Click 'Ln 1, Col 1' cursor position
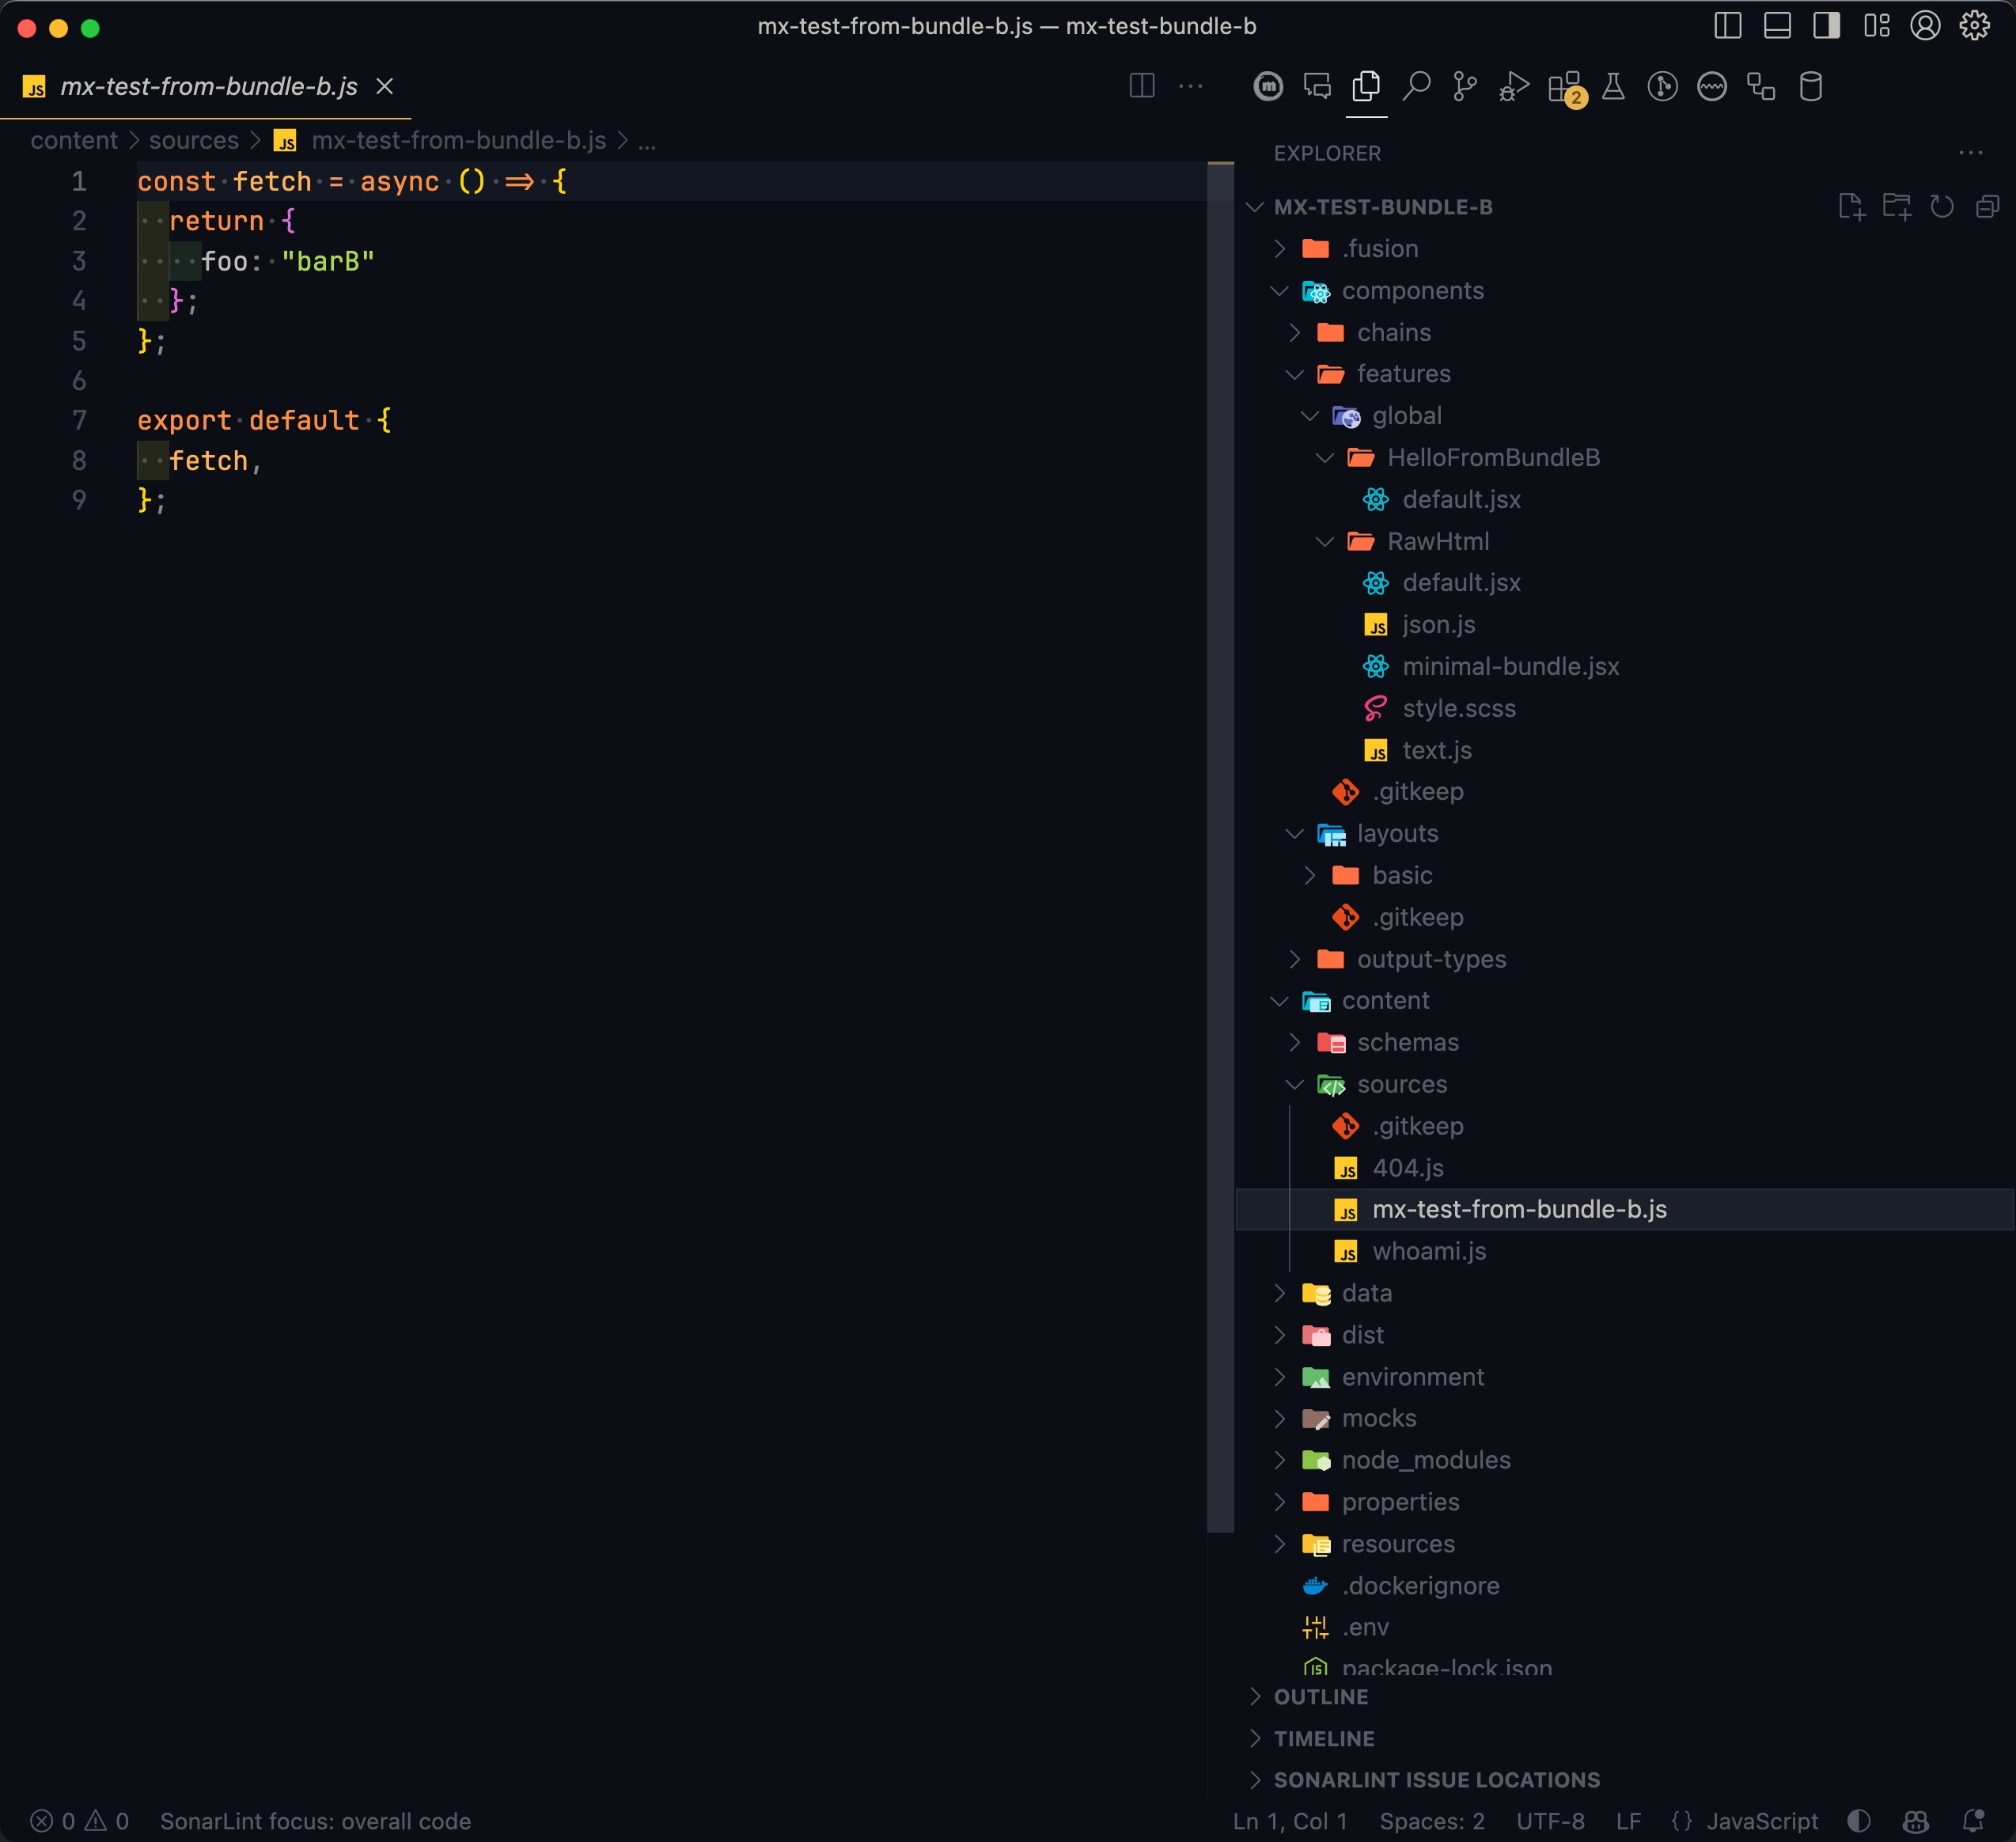 [1290, 1821]
